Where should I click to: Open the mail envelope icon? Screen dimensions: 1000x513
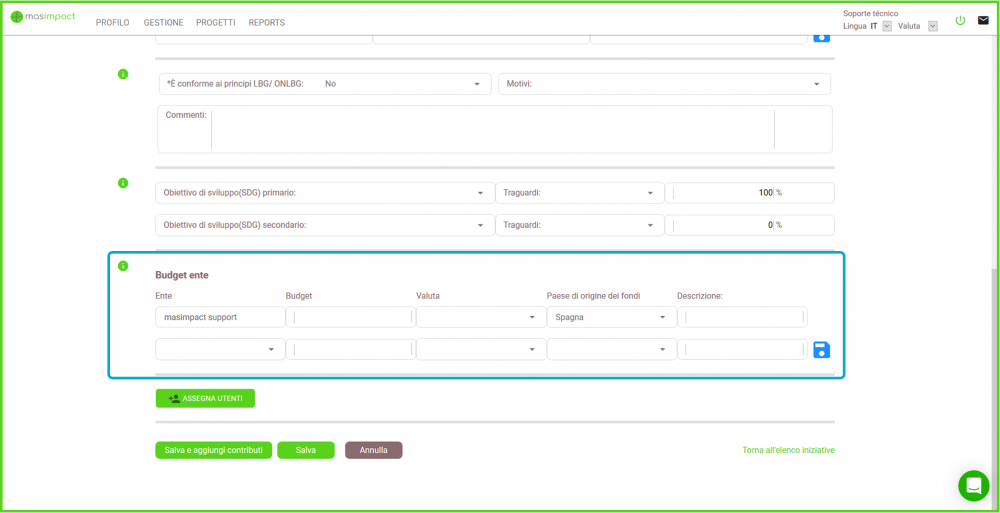point(983,20)
